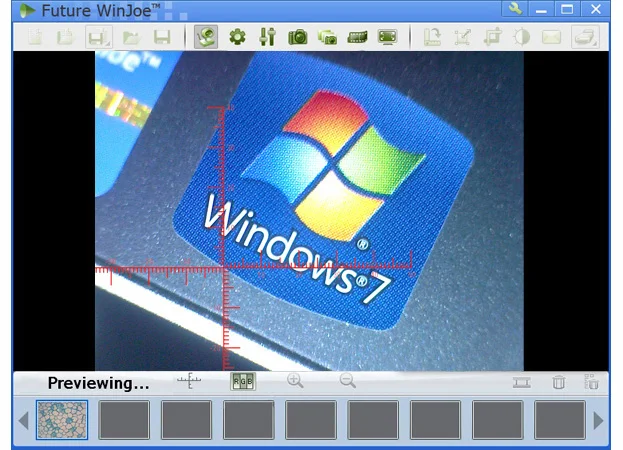Click the zoom out magnifier
Screen dimensions: 623x450
[x=348, y=381]
